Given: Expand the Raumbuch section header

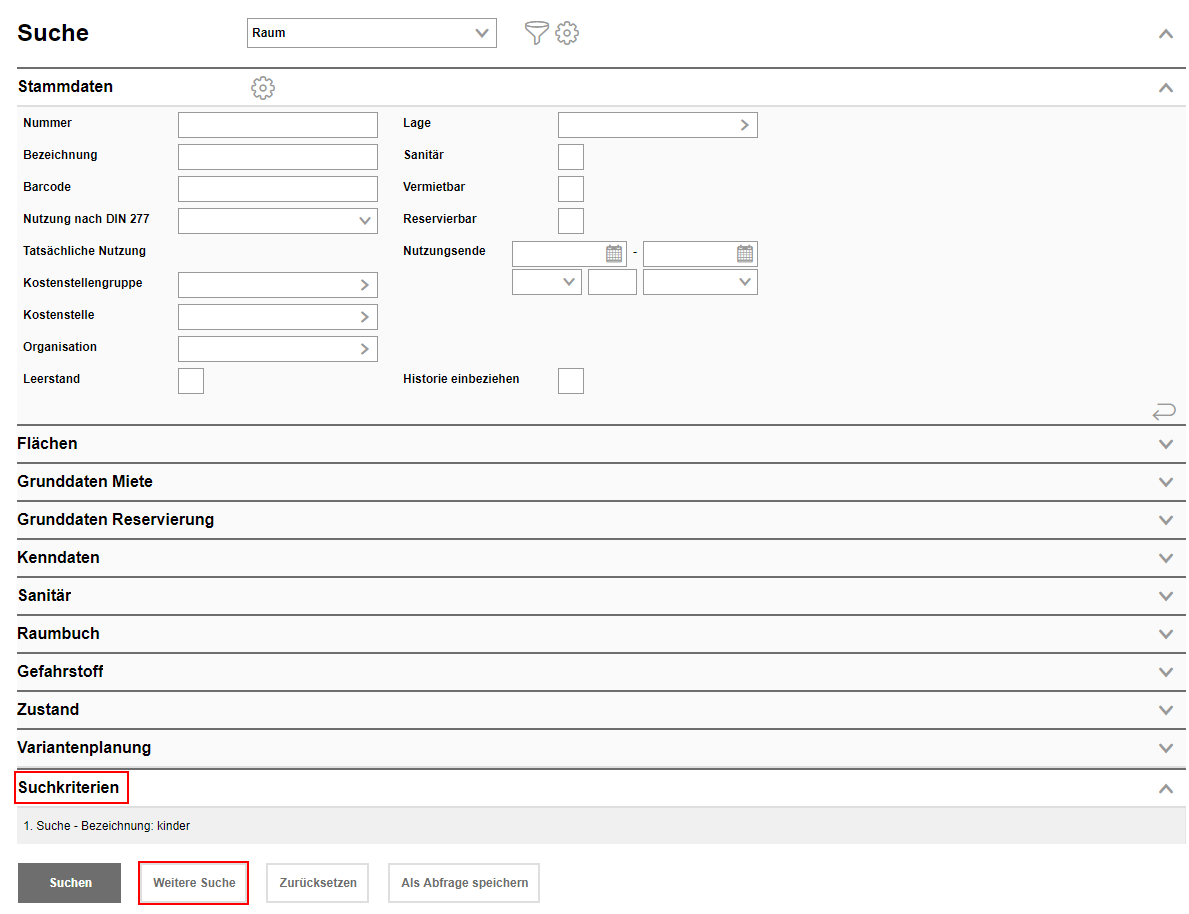Looking at the screenshot, I should pos(1165,634).
